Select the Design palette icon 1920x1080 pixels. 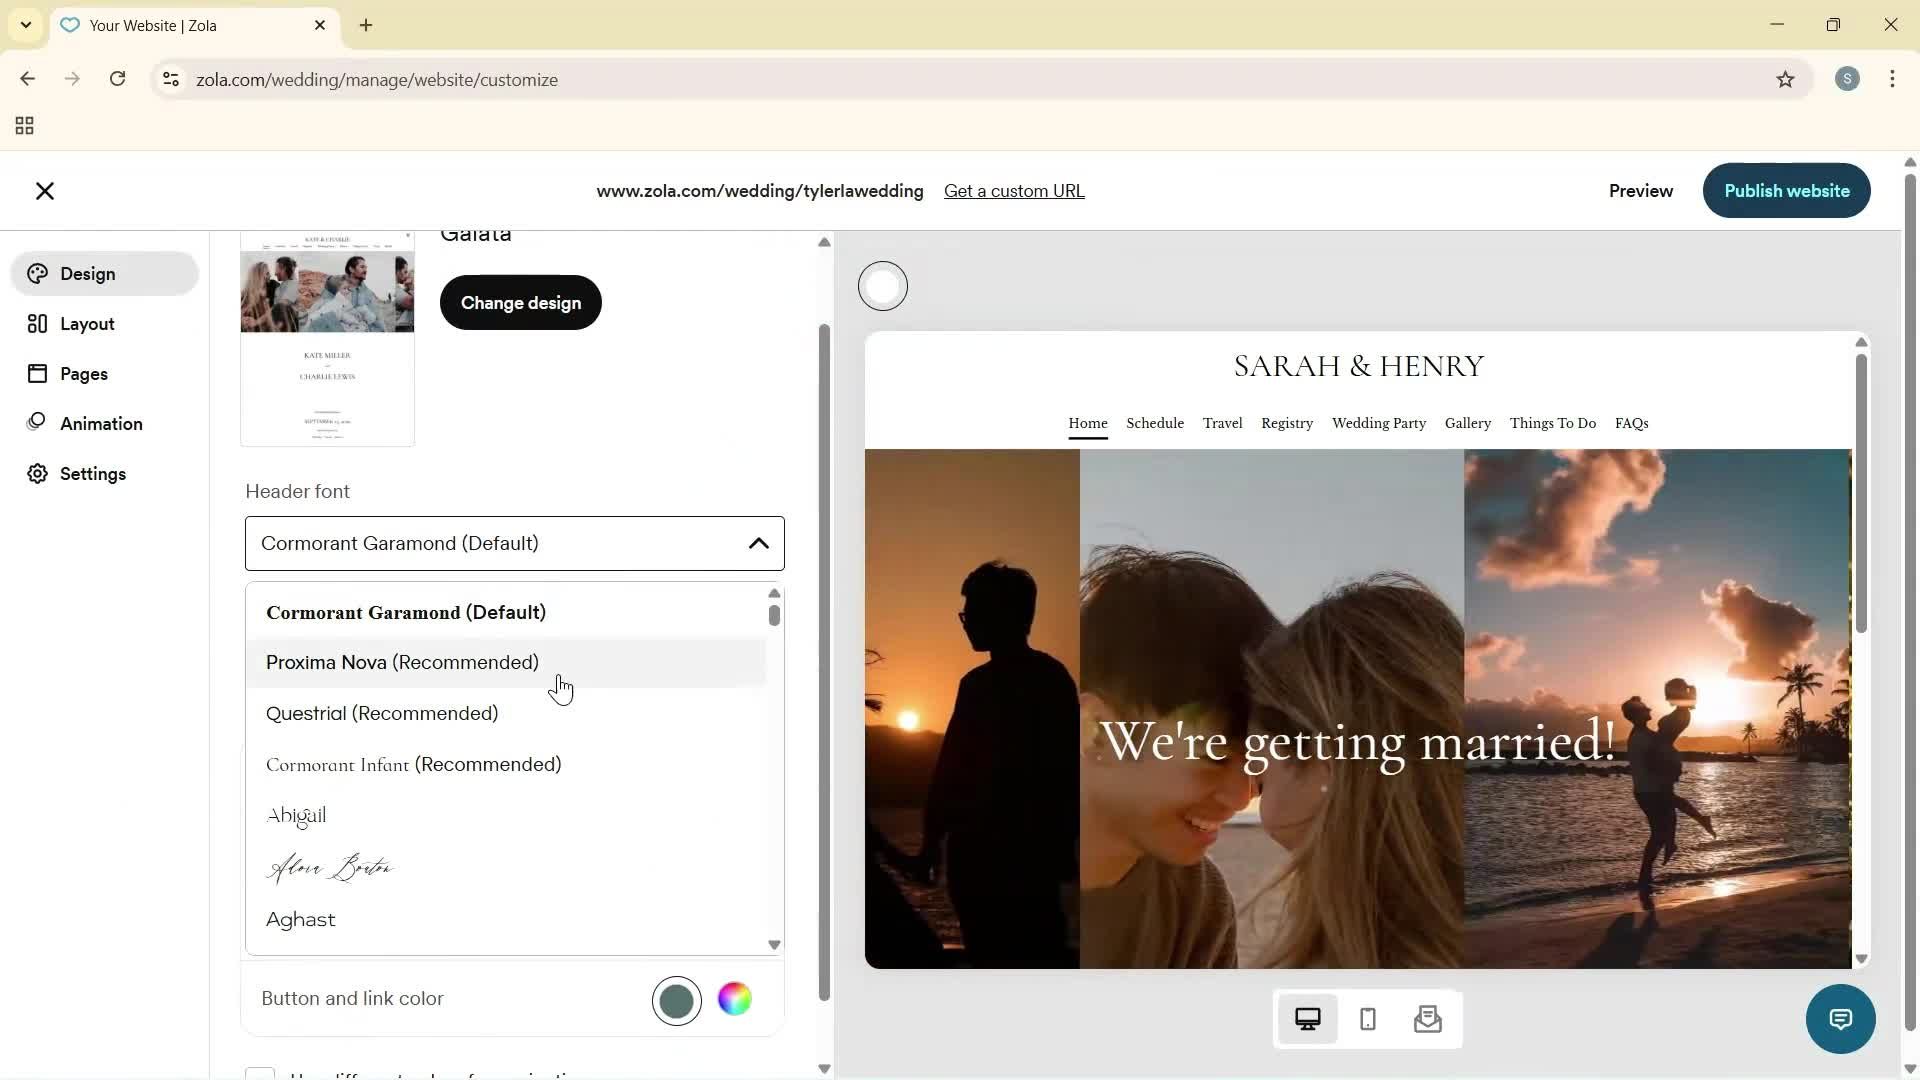click(37, 273)
